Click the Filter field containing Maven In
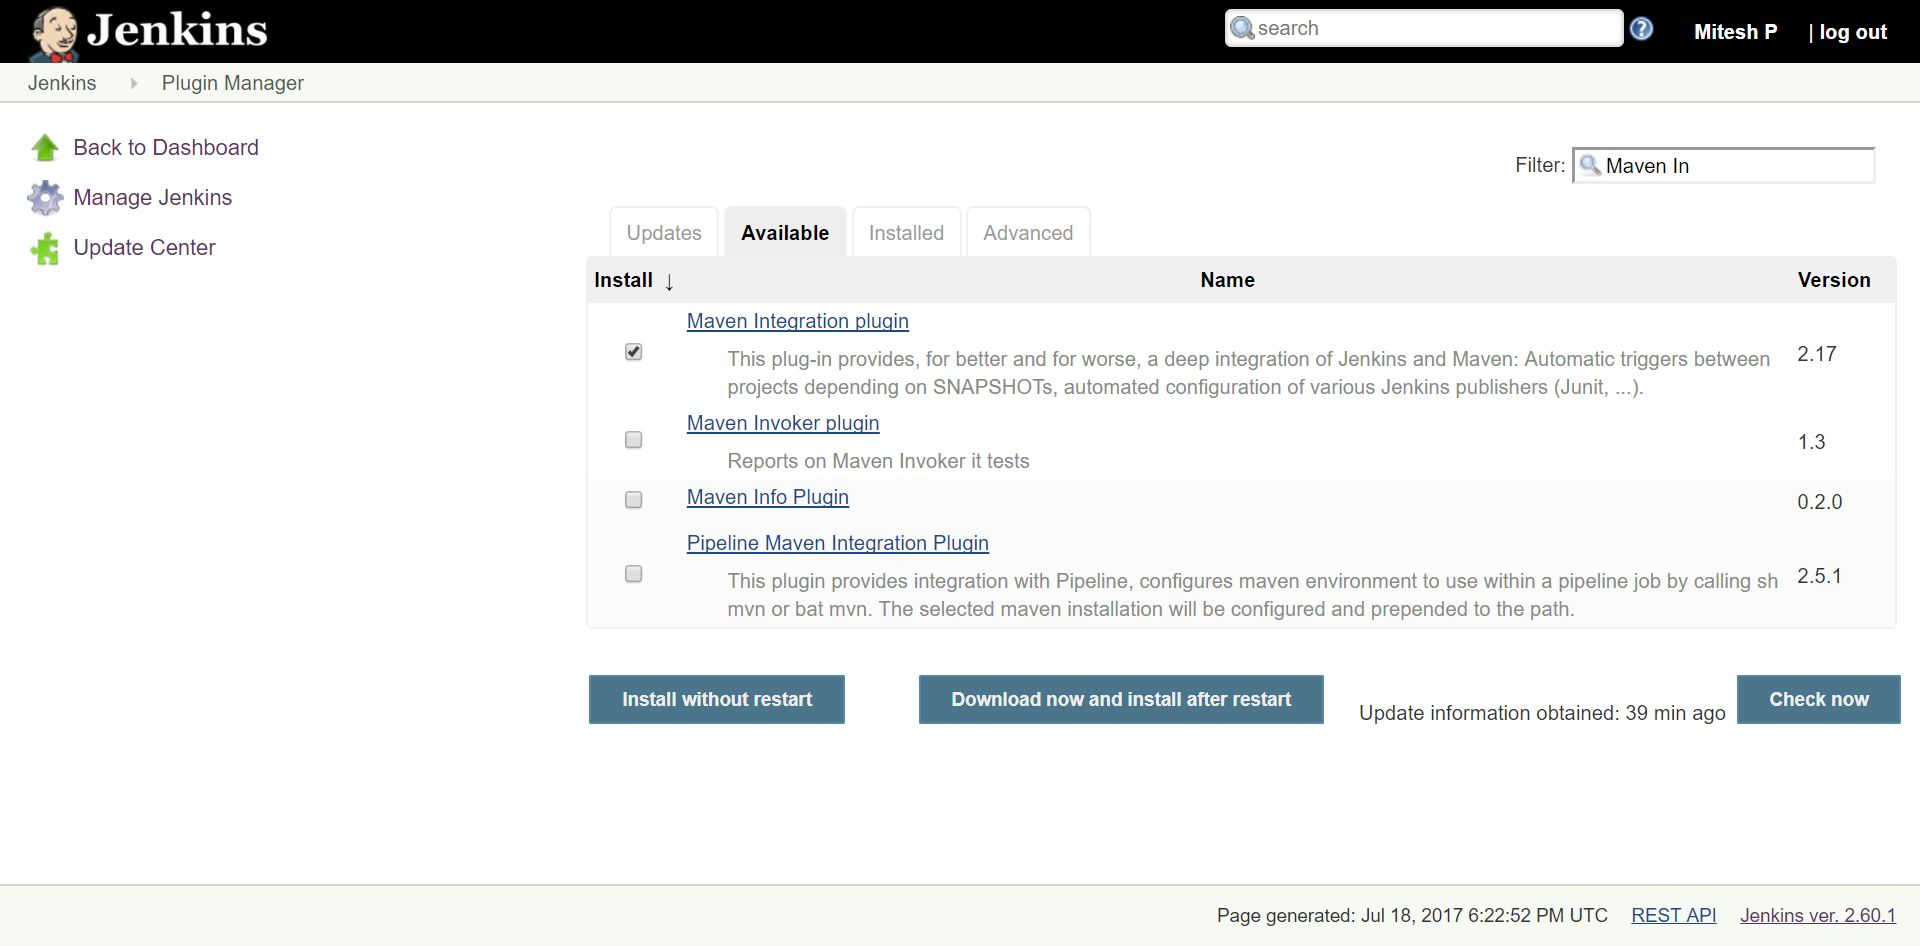This screenshot has height=946, width=1920. (x=1724, y=166)
